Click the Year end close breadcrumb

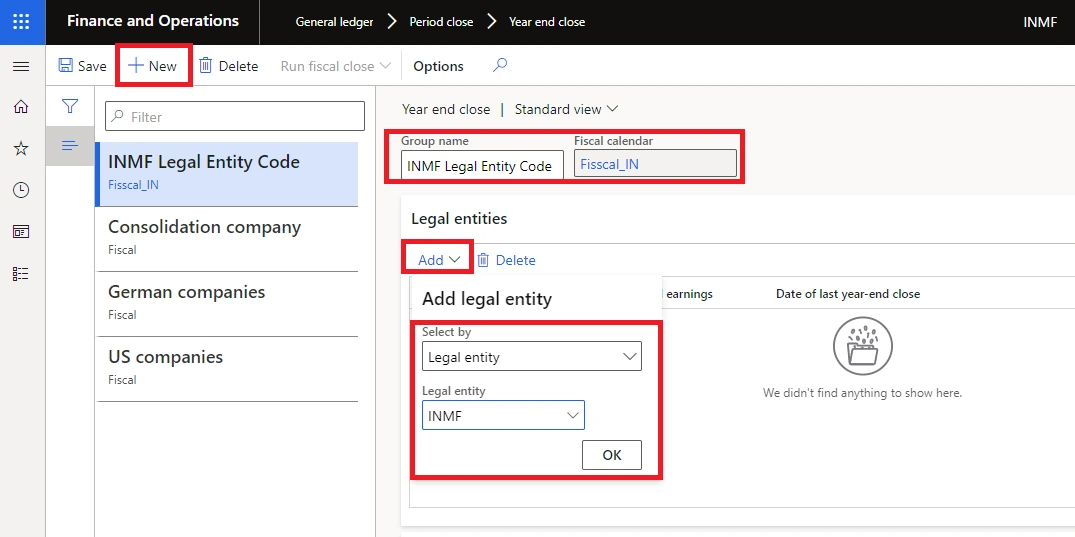pyautogui.click(x=546, y=22)
